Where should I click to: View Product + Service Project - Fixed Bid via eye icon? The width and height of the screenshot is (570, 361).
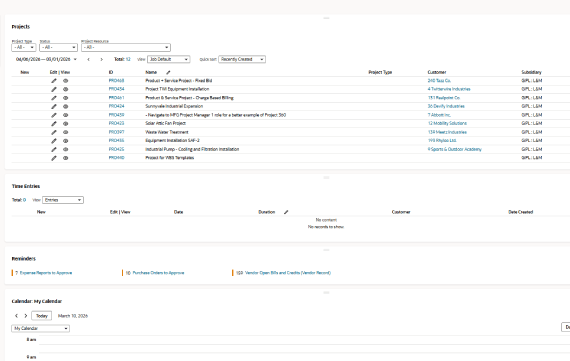(x=65, y=81)
